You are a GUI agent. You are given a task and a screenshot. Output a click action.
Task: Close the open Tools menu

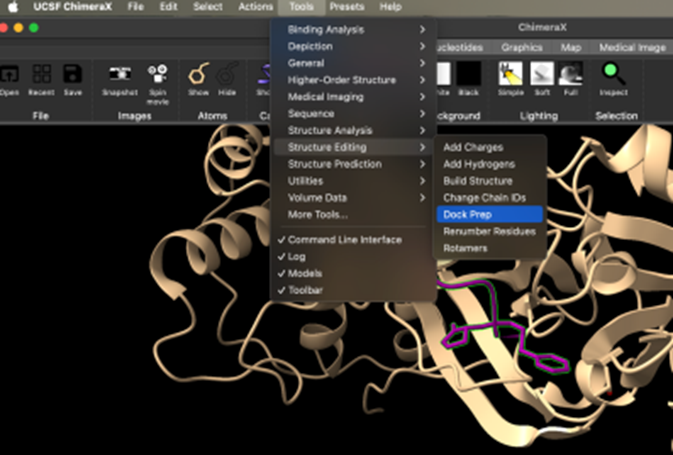tap(301, 6)
